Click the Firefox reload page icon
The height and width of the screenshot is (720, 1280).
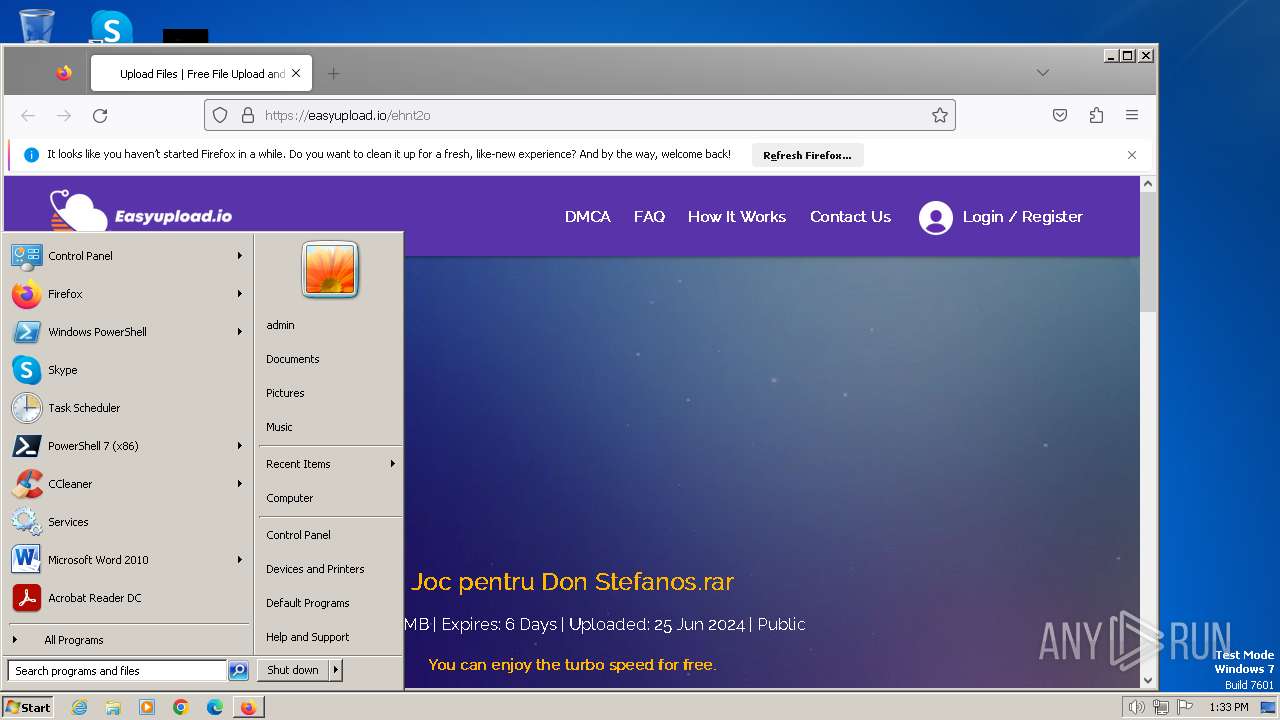point(100,116)
